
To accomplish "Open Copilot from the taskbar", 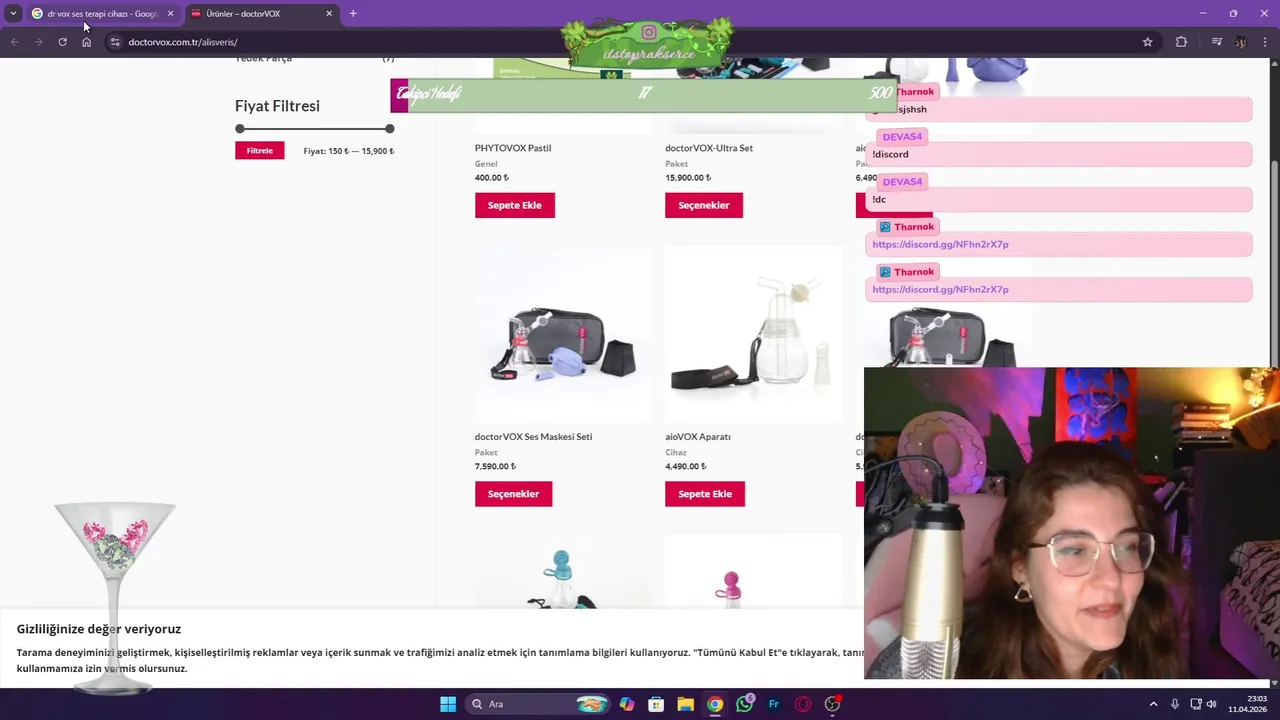I will [627, 704].
